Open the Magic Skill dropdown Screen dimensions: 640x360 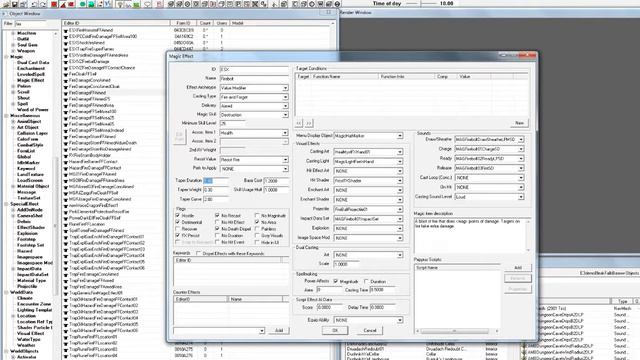[285, 115]
